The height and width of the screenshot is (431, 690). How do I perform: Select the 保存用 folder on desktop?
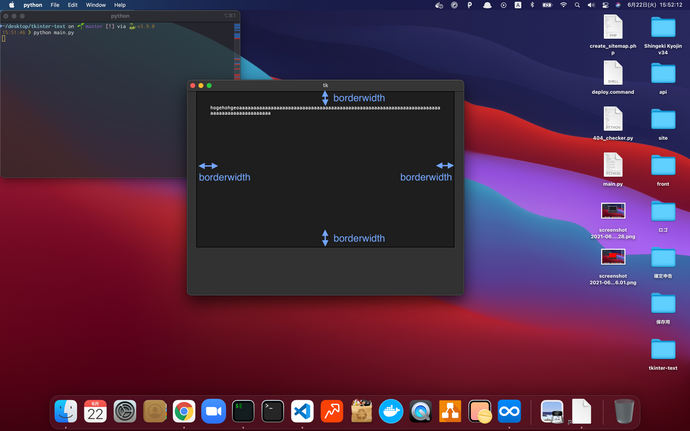(x=663, y=308)
